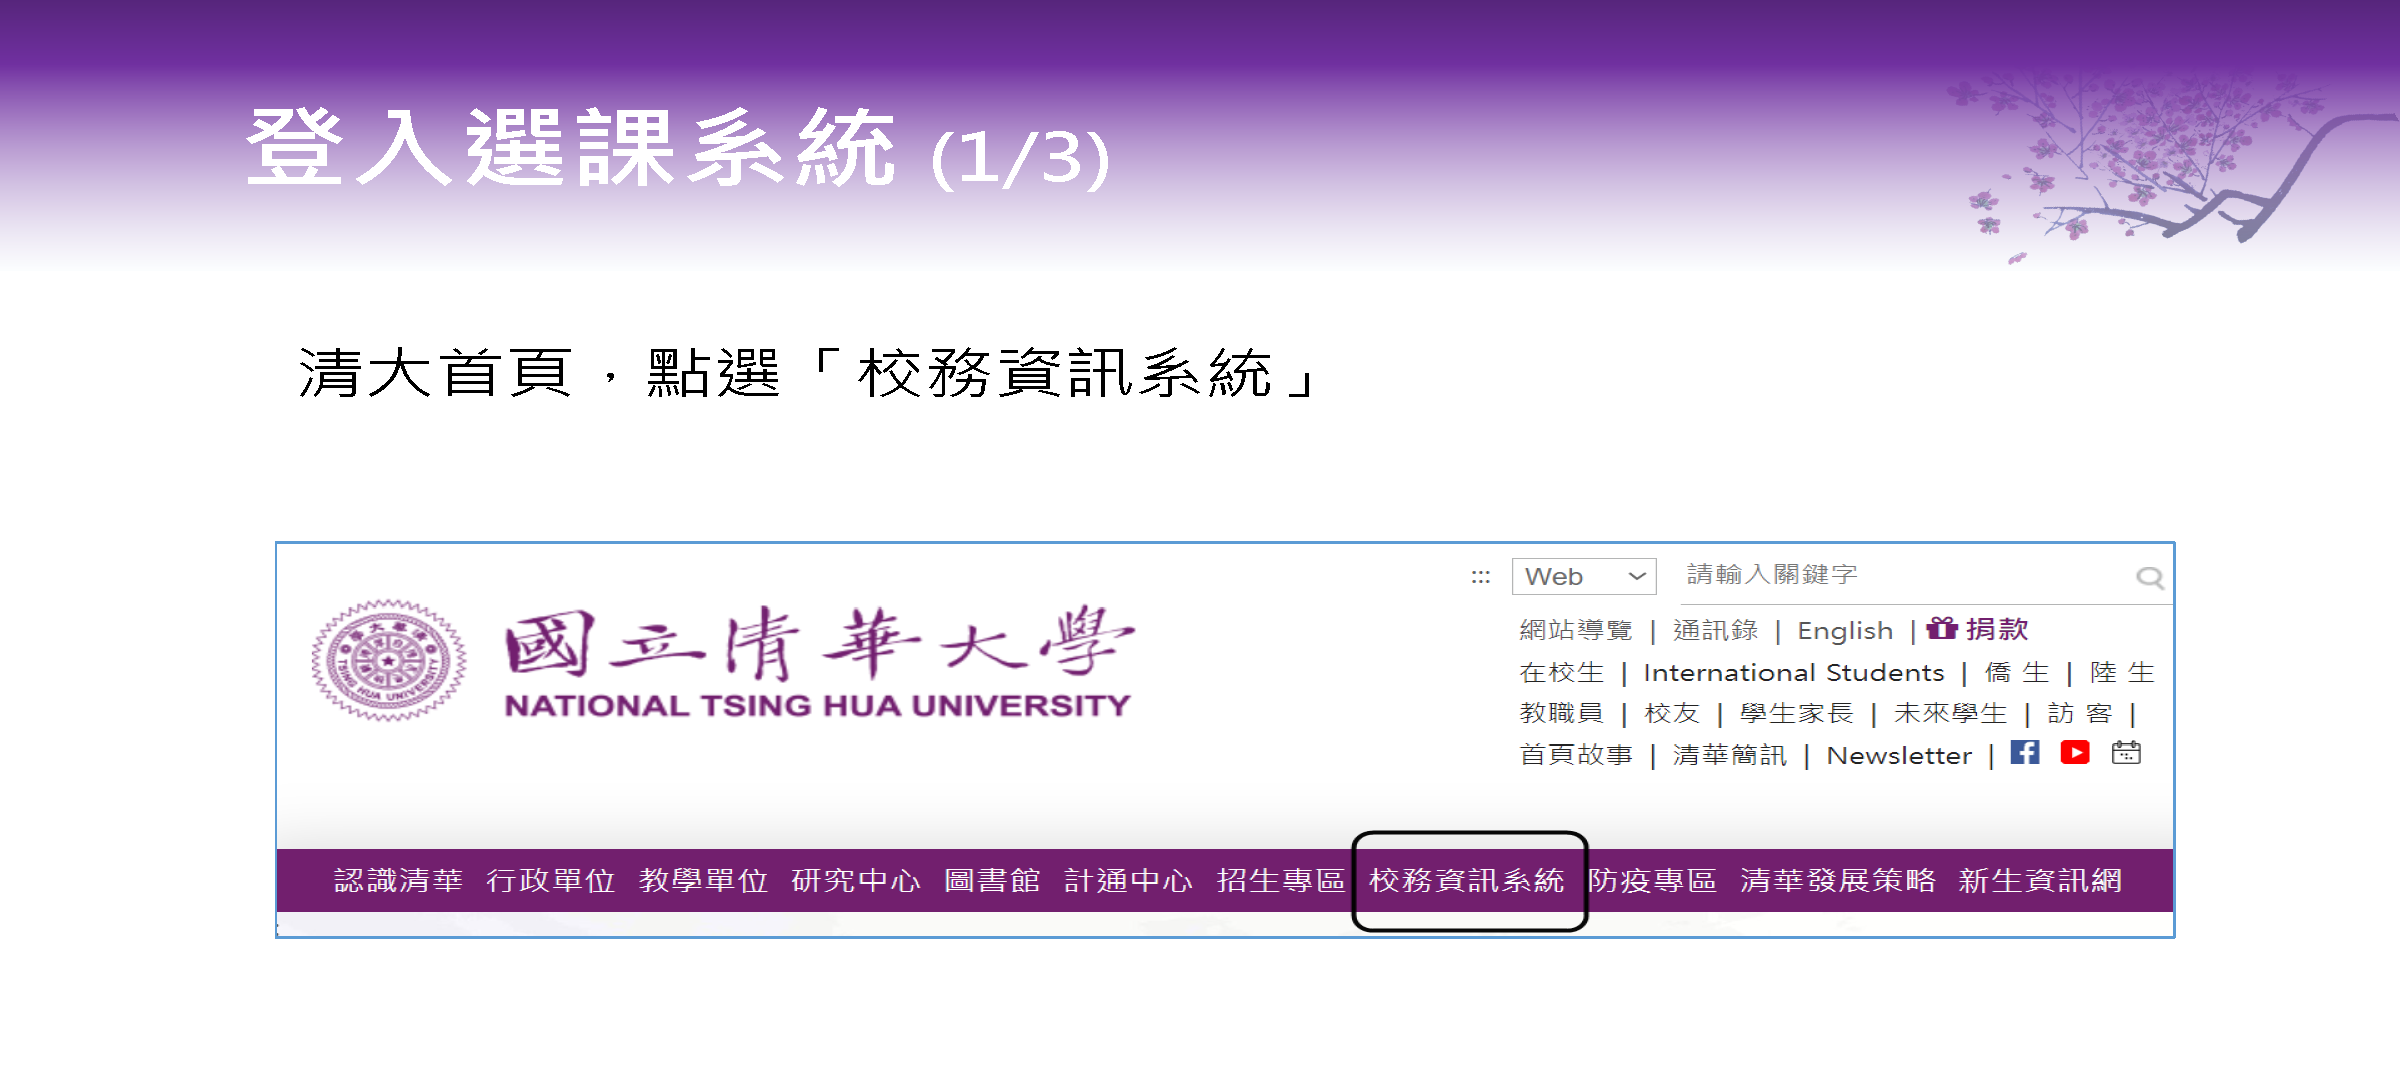This screenshot has height=1088, width=2400.
Task: Open the calendar icon link
Action: click(2126, 752)
